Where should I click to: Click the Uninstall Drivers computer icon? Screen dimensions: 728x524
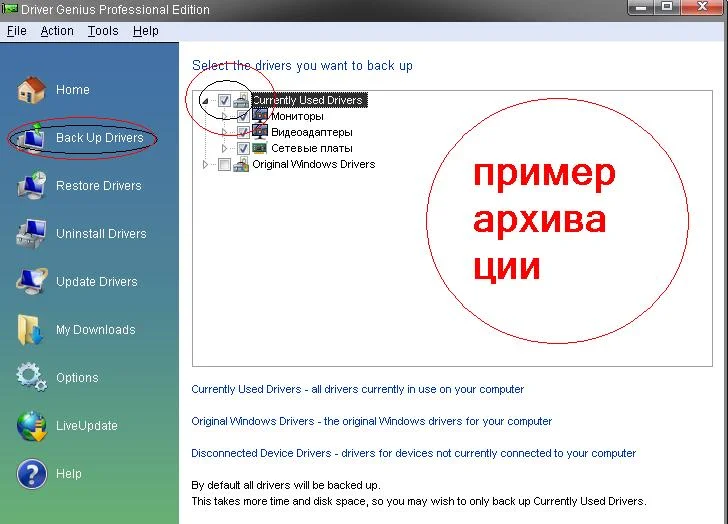31,233
